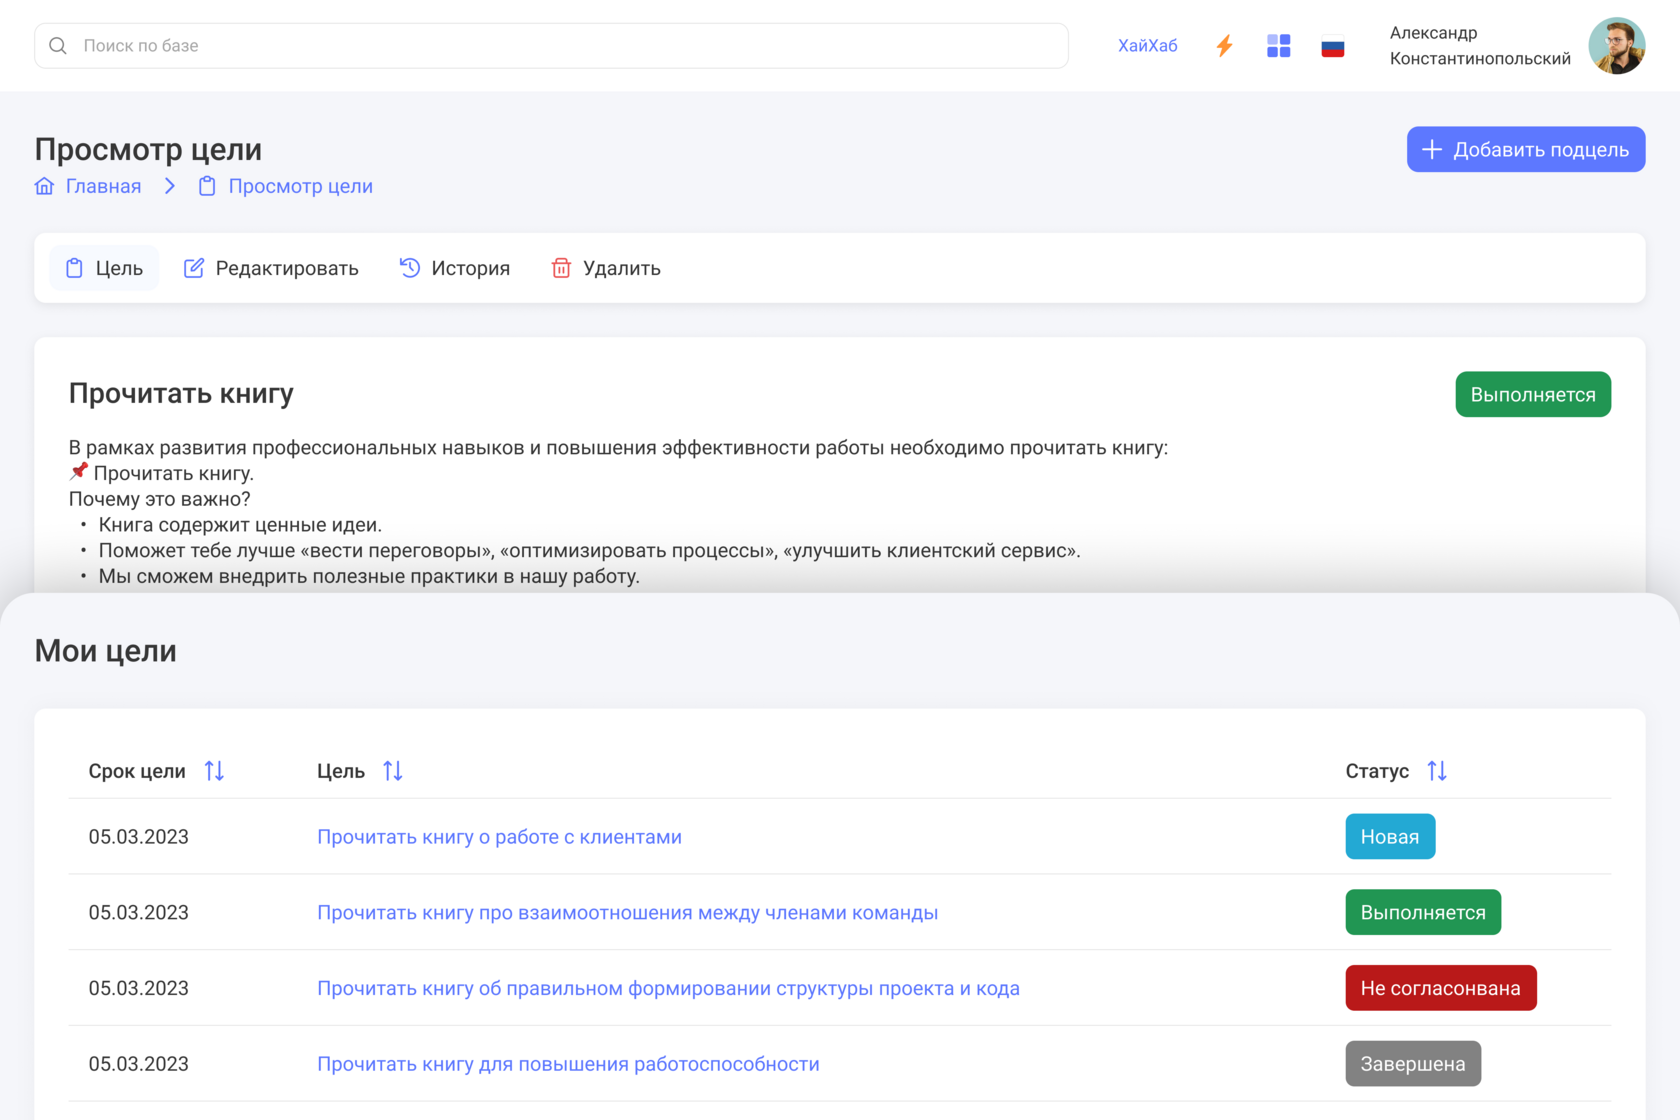Click the search magnifier icon

(58, 46)
